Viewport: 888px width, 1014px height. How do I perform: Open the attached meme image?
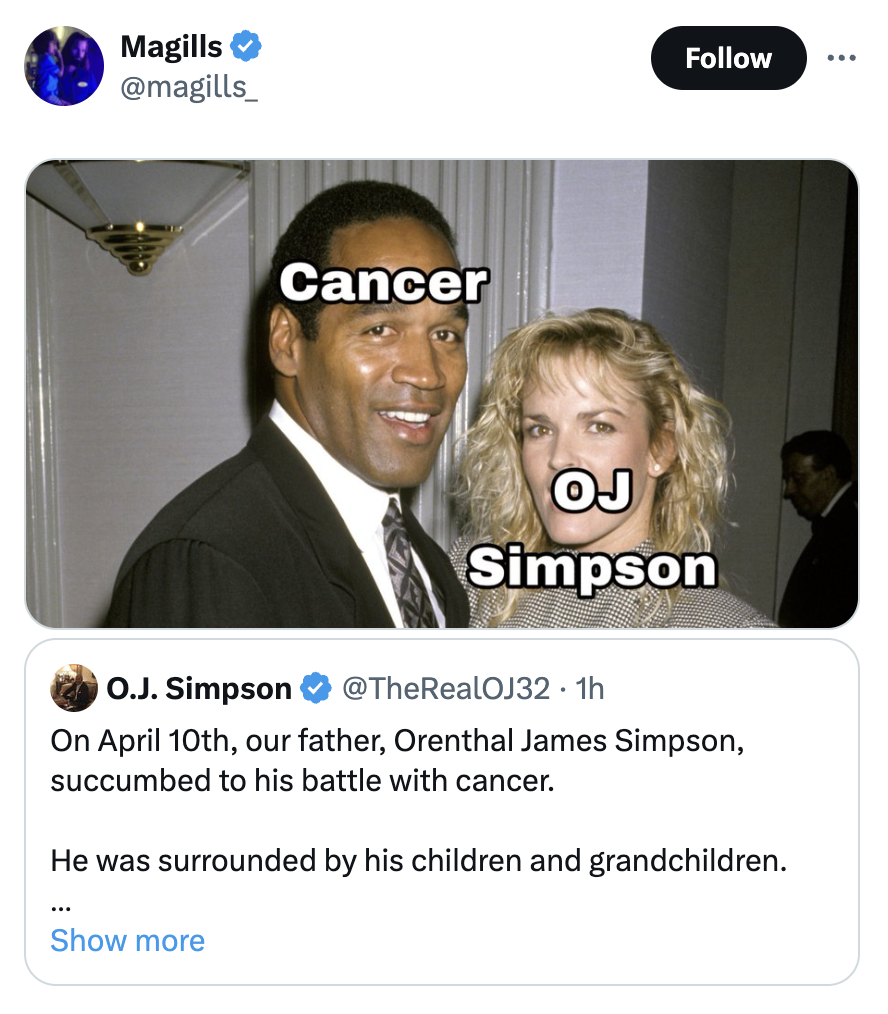click(442, 394)
